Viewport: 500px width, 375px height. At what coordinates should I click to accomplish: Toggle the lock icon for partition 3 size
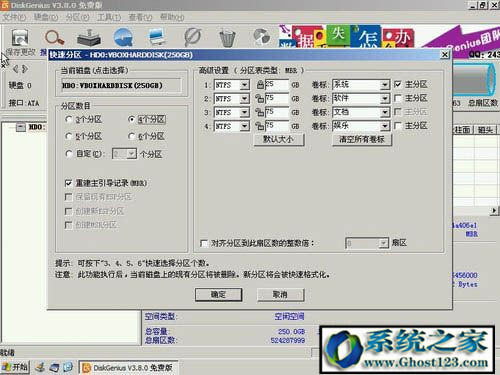point(259,112)
